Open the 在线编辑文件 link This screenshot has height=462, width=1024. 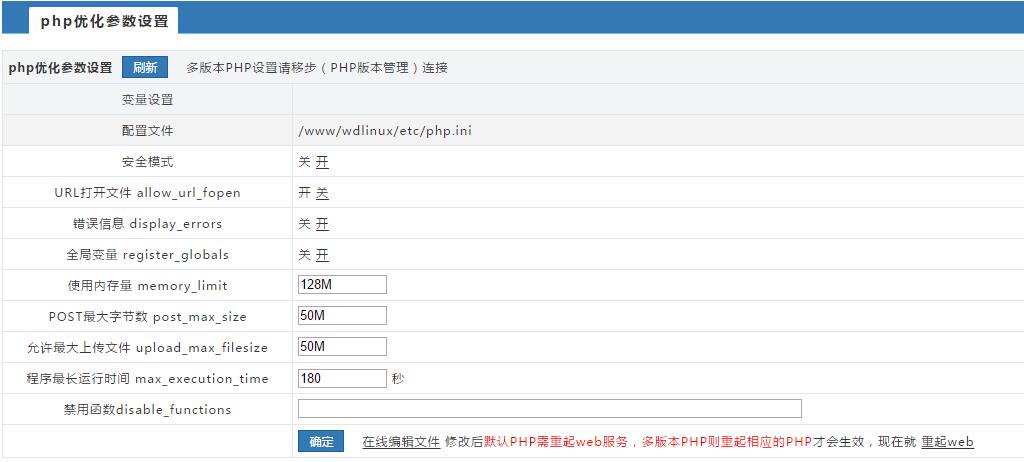[x=401, y=442]
